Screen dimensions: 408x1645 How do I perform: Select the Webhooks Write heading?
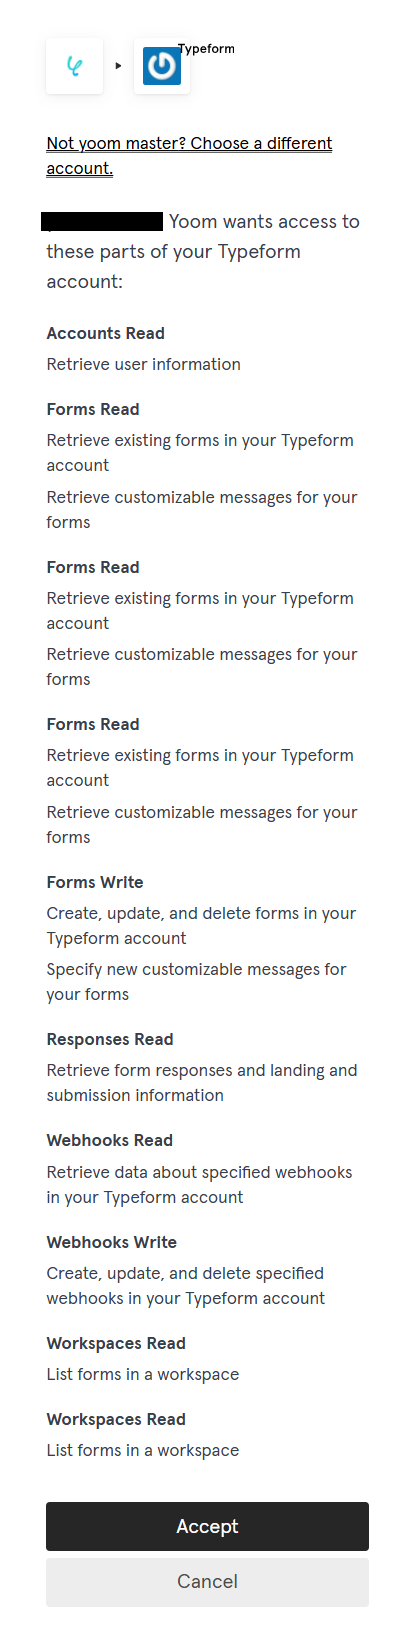pyautogui.click(x=111, y=1242)
